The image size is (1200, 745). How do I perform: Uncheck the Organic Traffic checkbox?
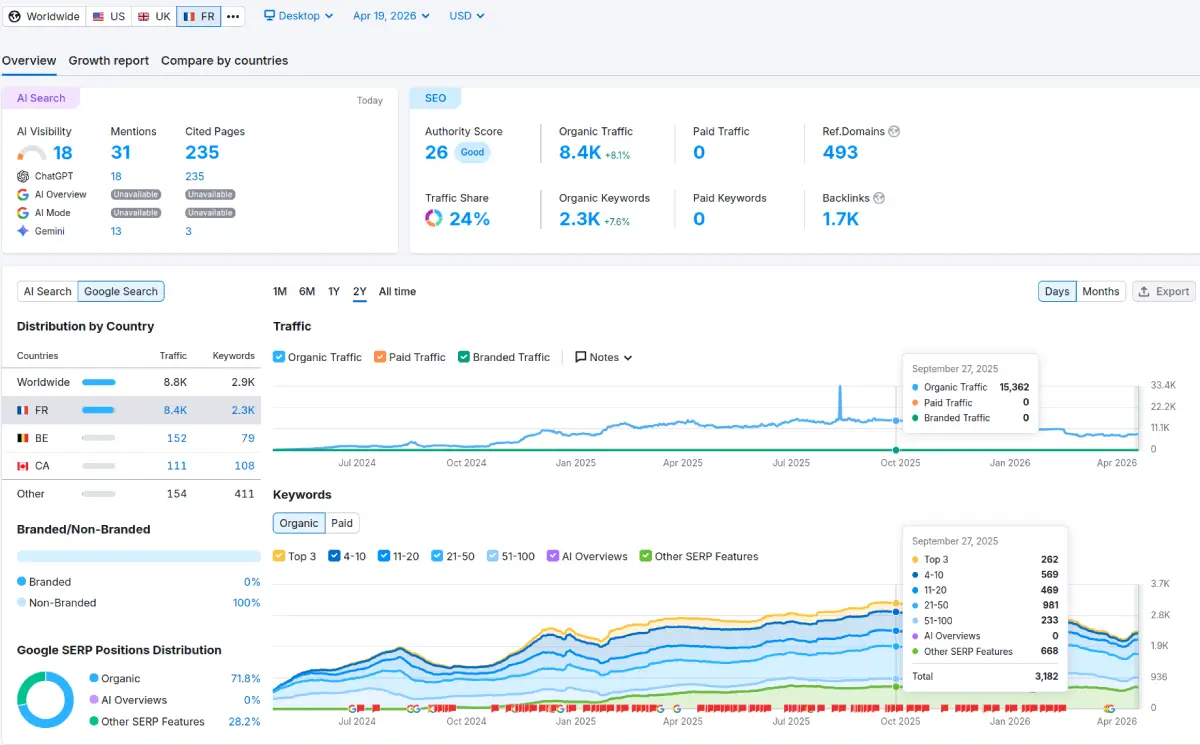tap(280, 357)
